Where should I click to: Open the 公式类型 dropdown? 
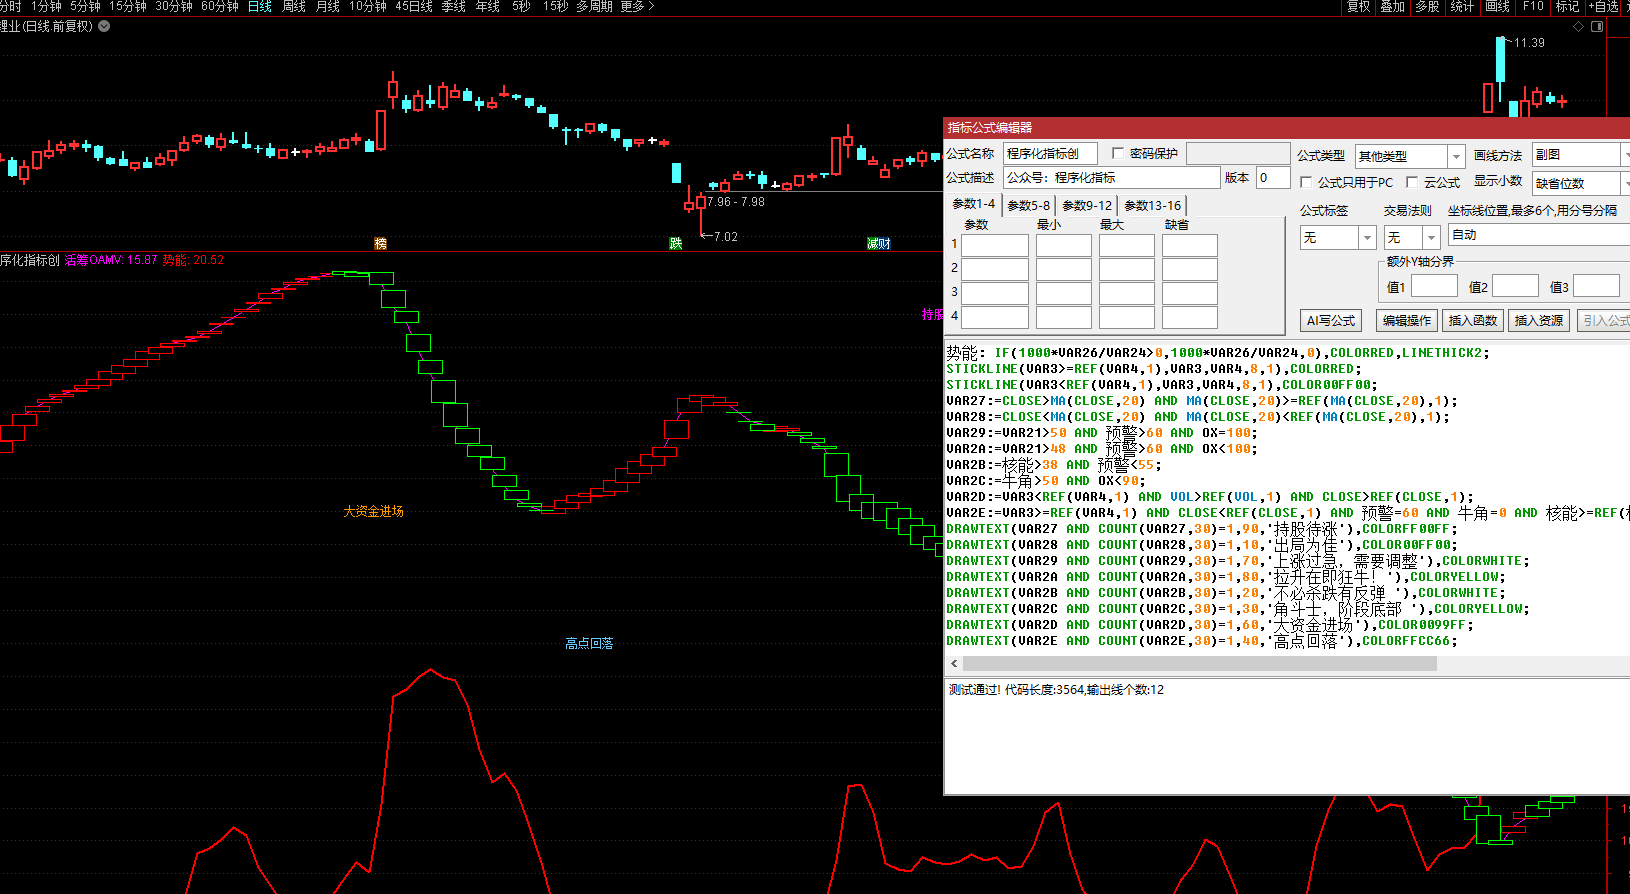1455,156
